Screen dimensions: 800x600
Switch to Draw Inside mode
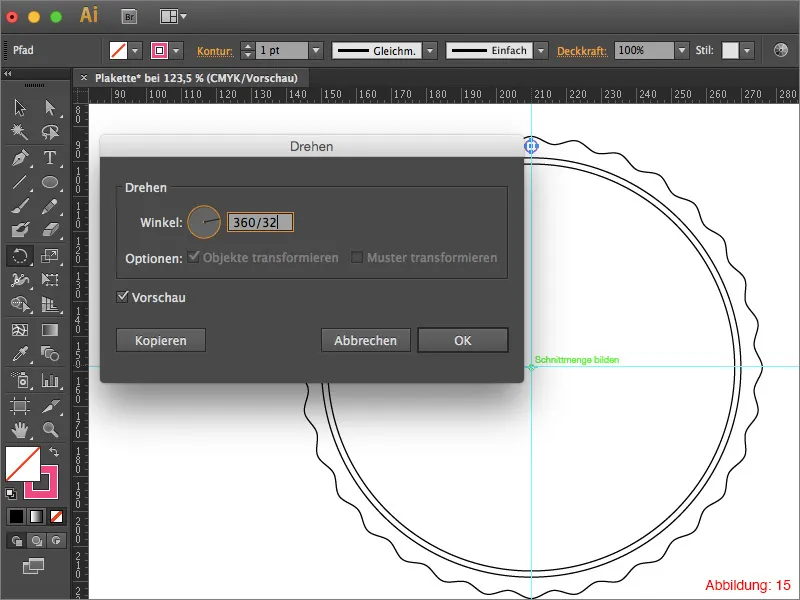pos(56,540)
